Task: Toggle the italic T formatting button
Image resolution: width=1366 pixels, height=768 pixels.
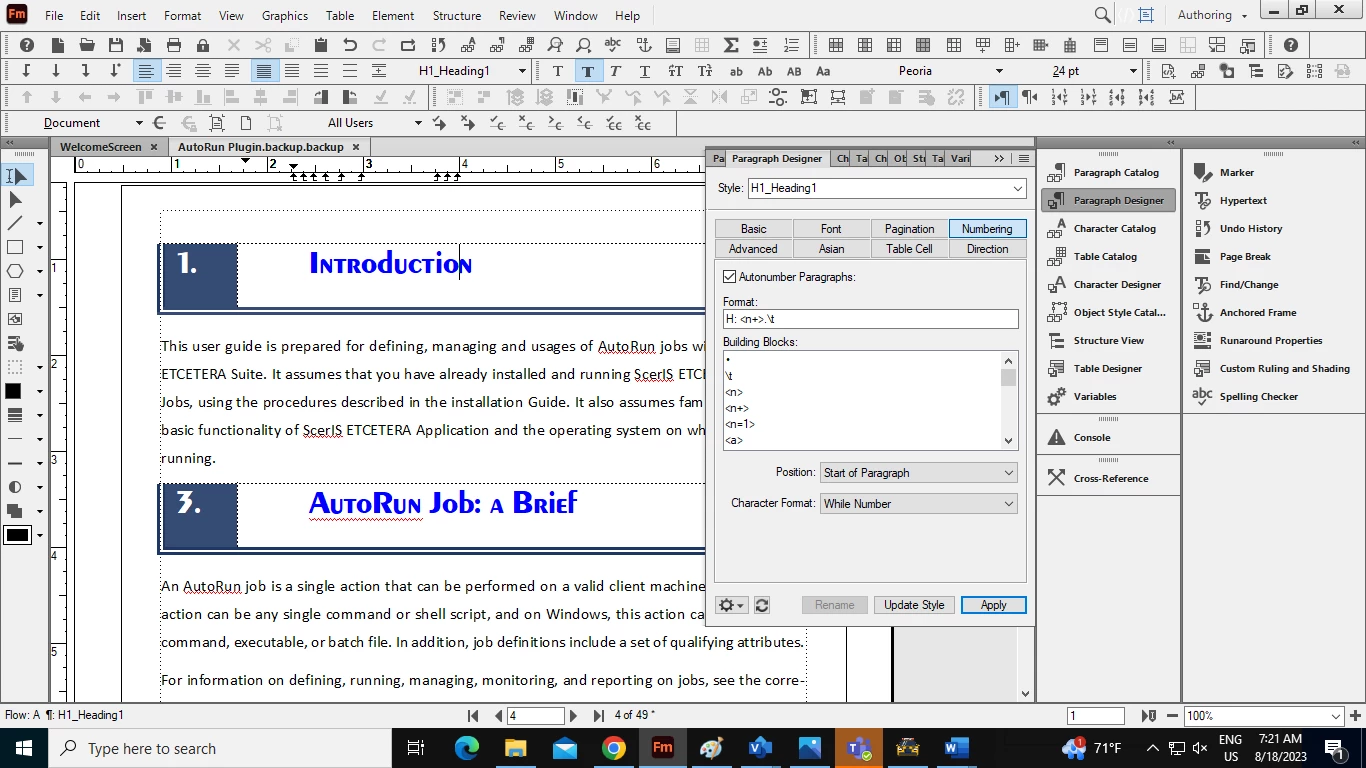Action: click(616, 71)
